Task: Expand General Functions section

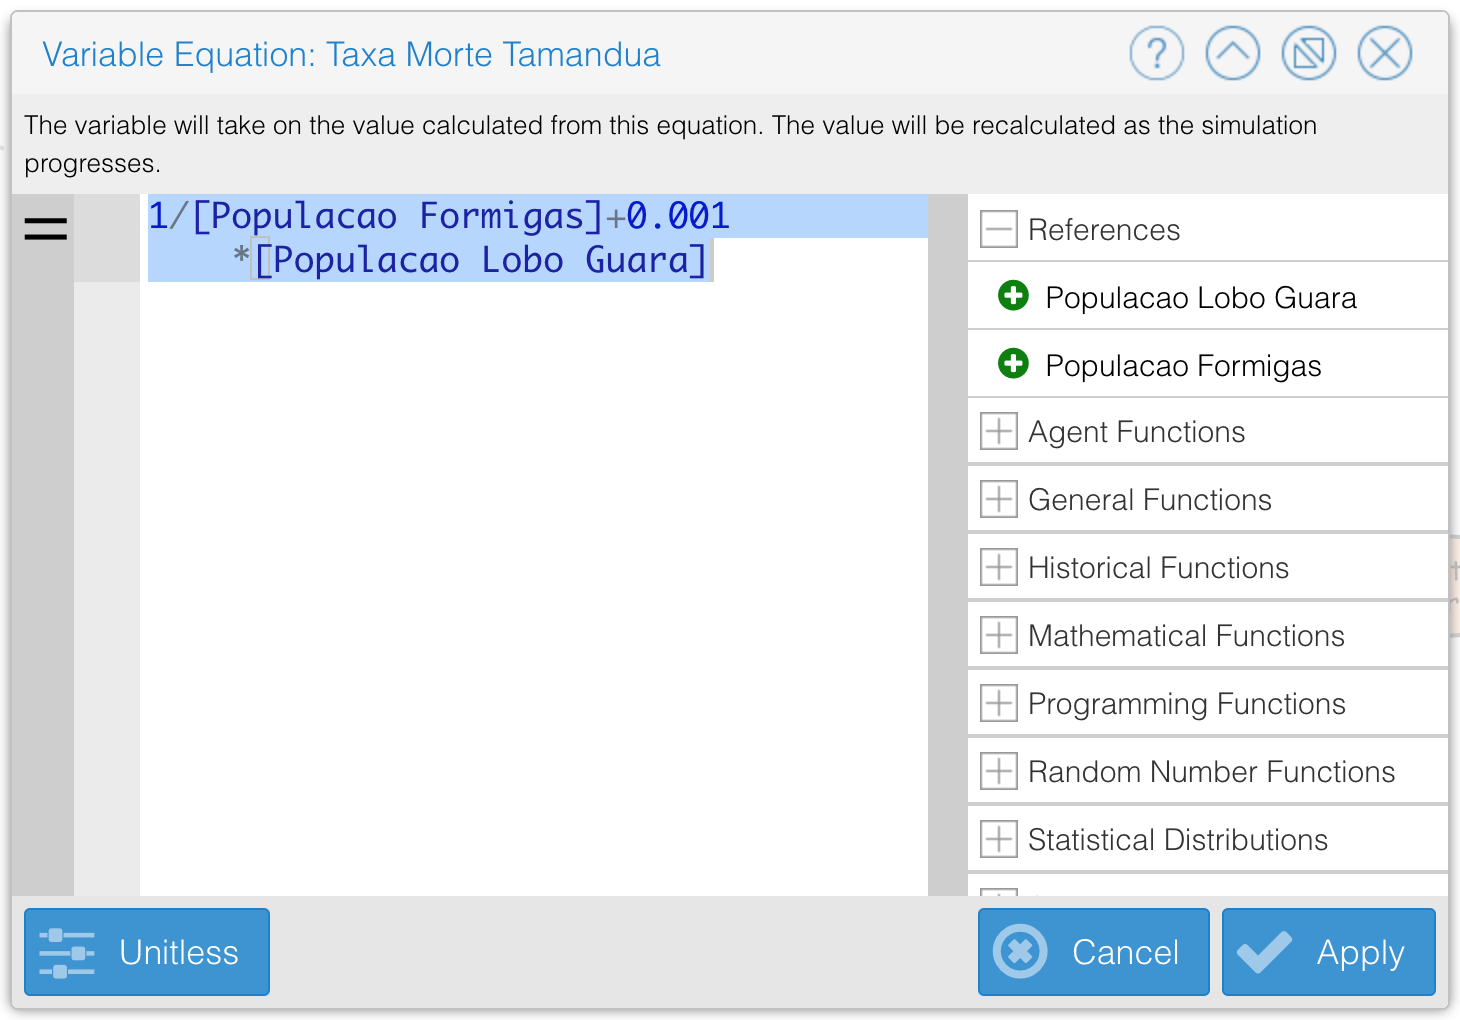Action: coord(999,499)
